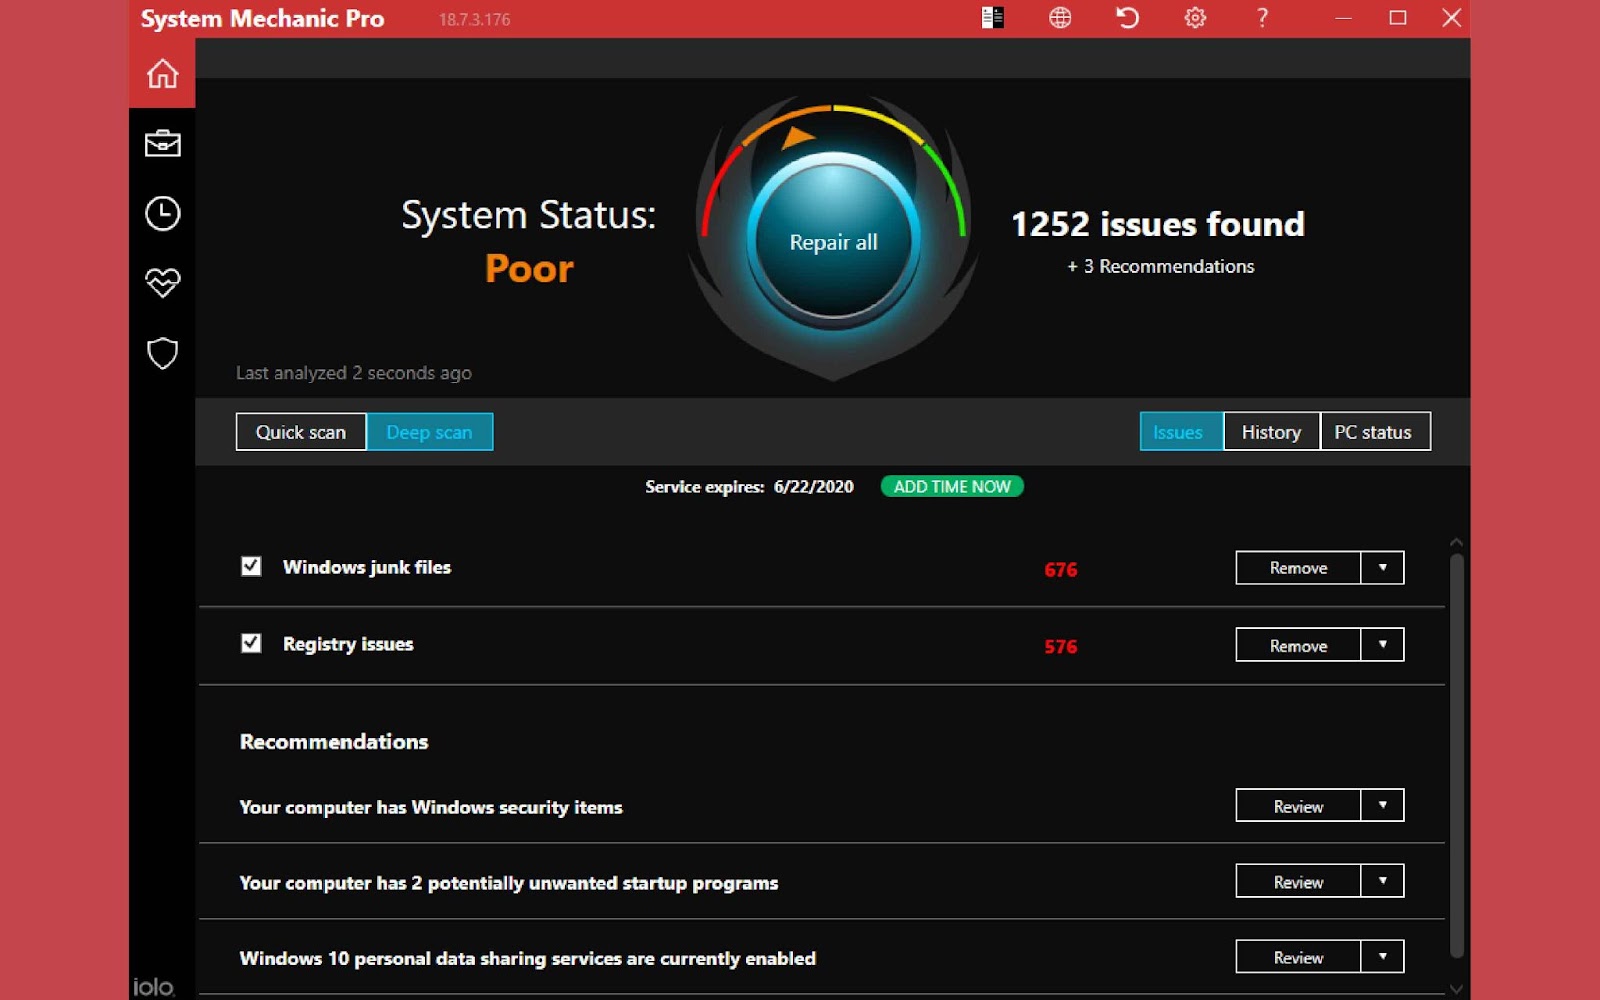1600x1000 pixels.
Task: Switch to the Issues tab
Action: (x=1181, y=432)
